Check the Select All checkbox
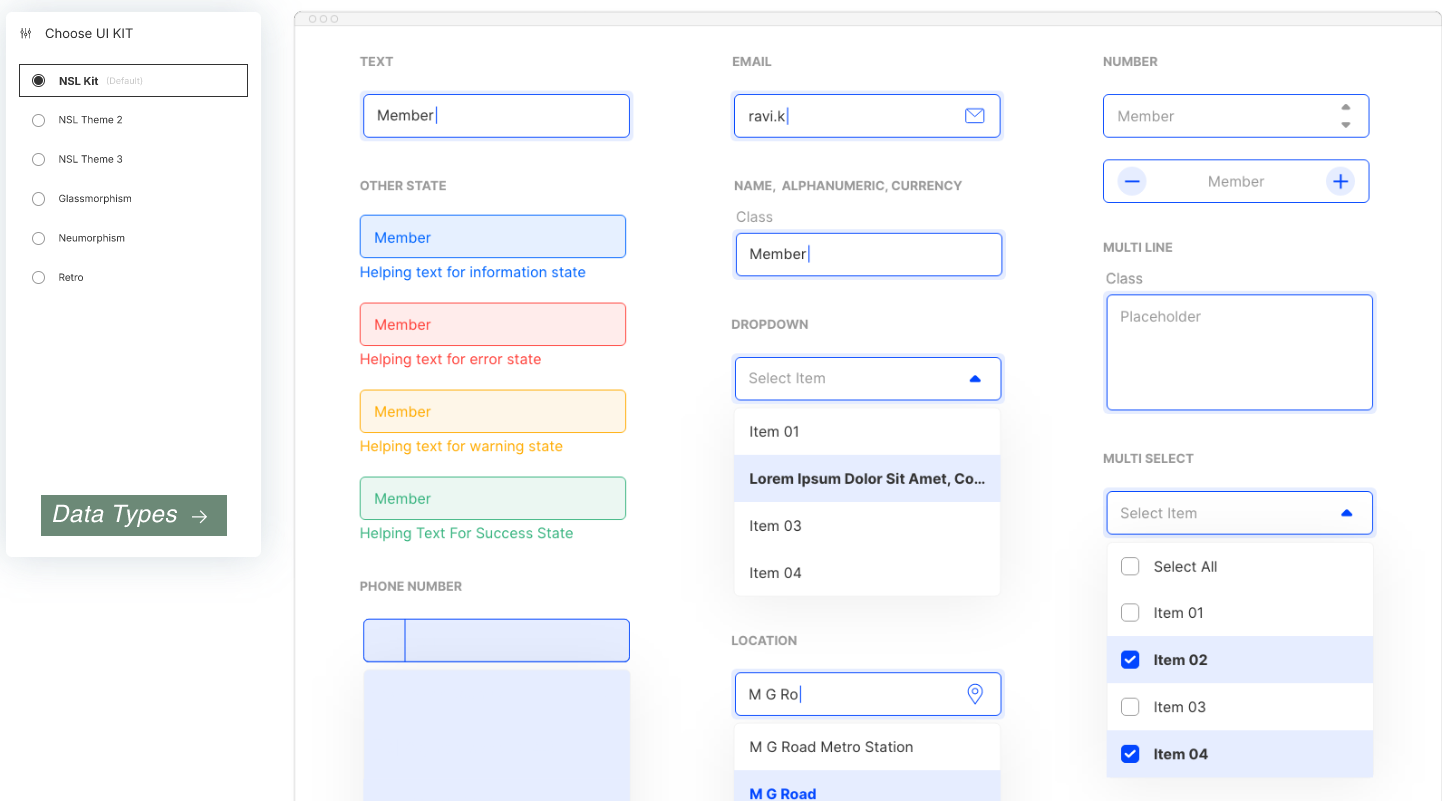The width and height of the screenshot is (1442, 801). tap(1130, 567)
